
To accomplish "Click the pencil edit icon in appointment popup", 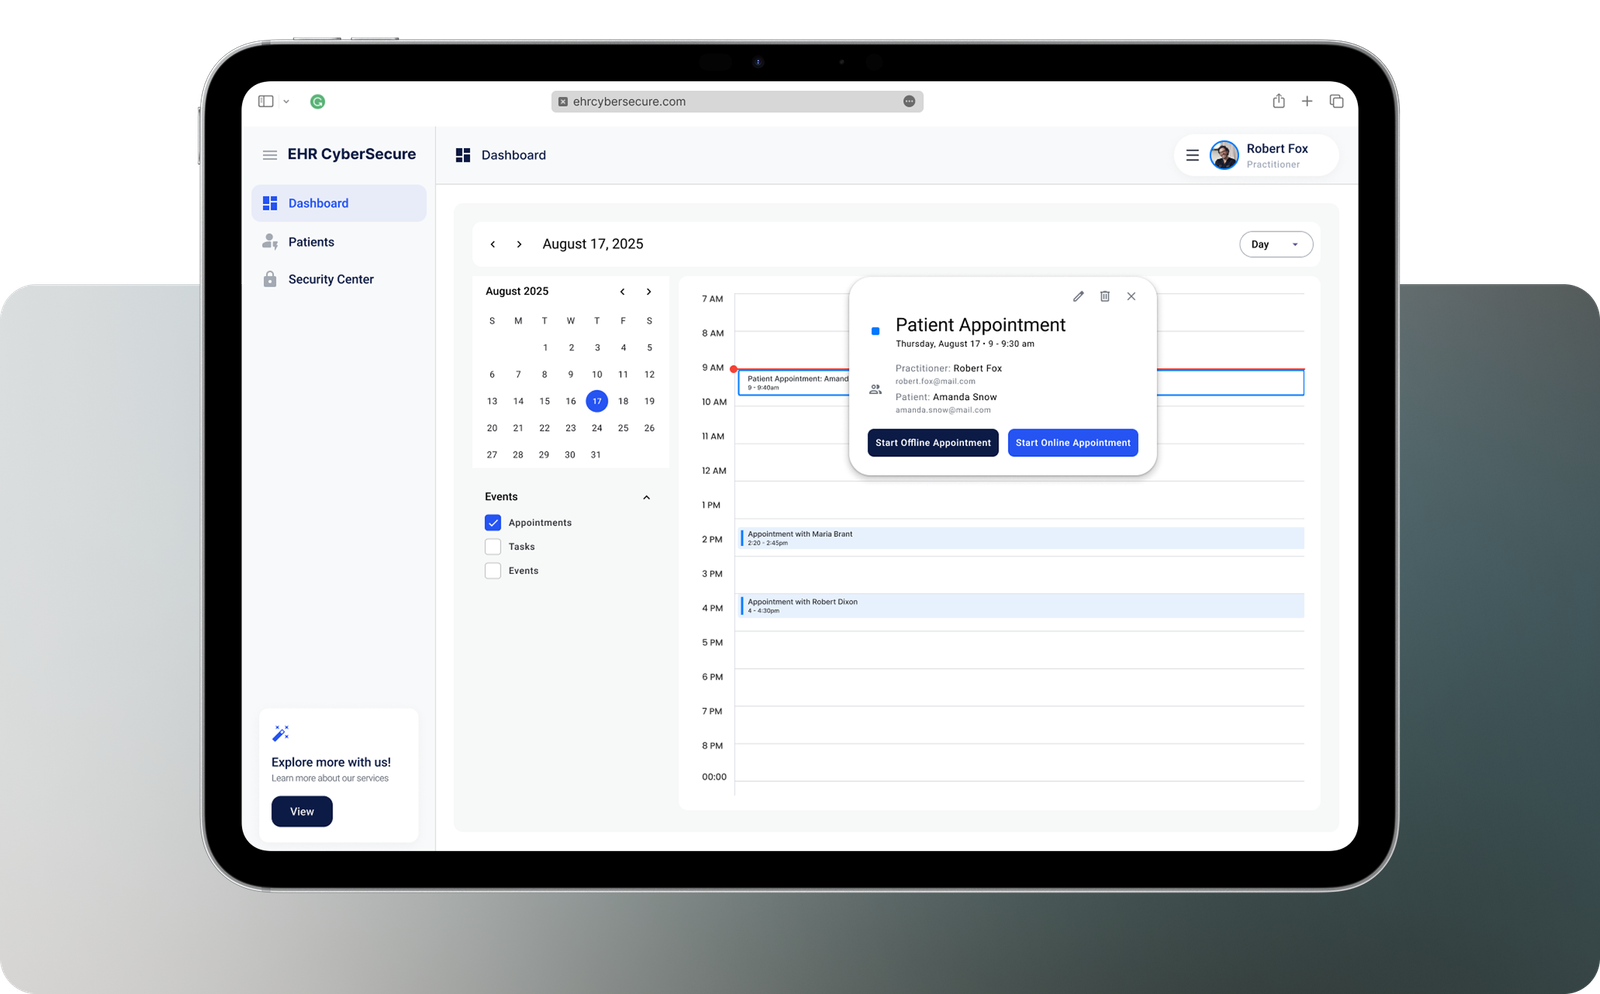I will [x=1078, y=296].
